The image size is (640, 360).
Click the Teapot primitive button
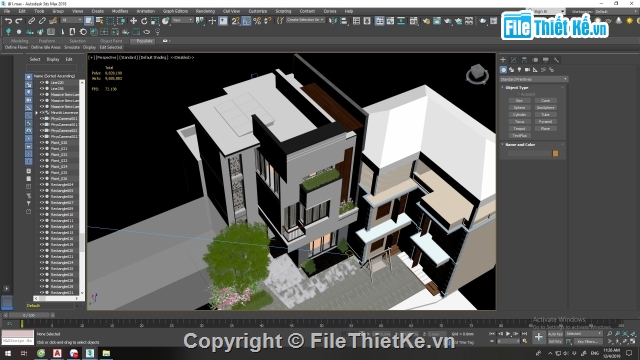tap(519, 129)
